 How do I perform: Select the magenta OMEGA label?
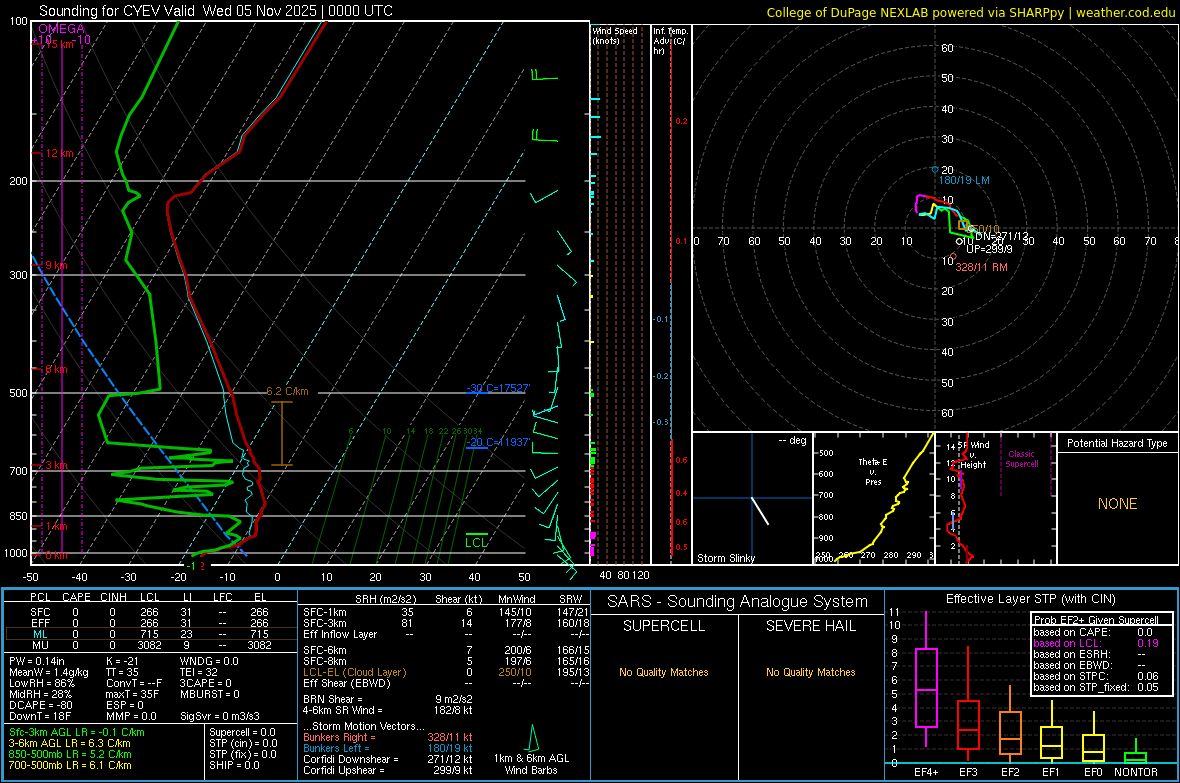click(x=62, y=29)
